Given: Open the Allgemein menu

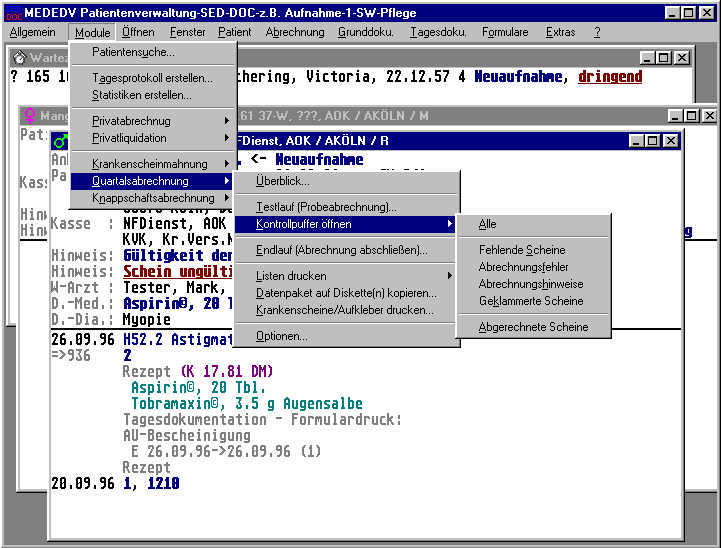Looking at the screenshot, I should click(x=32, y=32).
